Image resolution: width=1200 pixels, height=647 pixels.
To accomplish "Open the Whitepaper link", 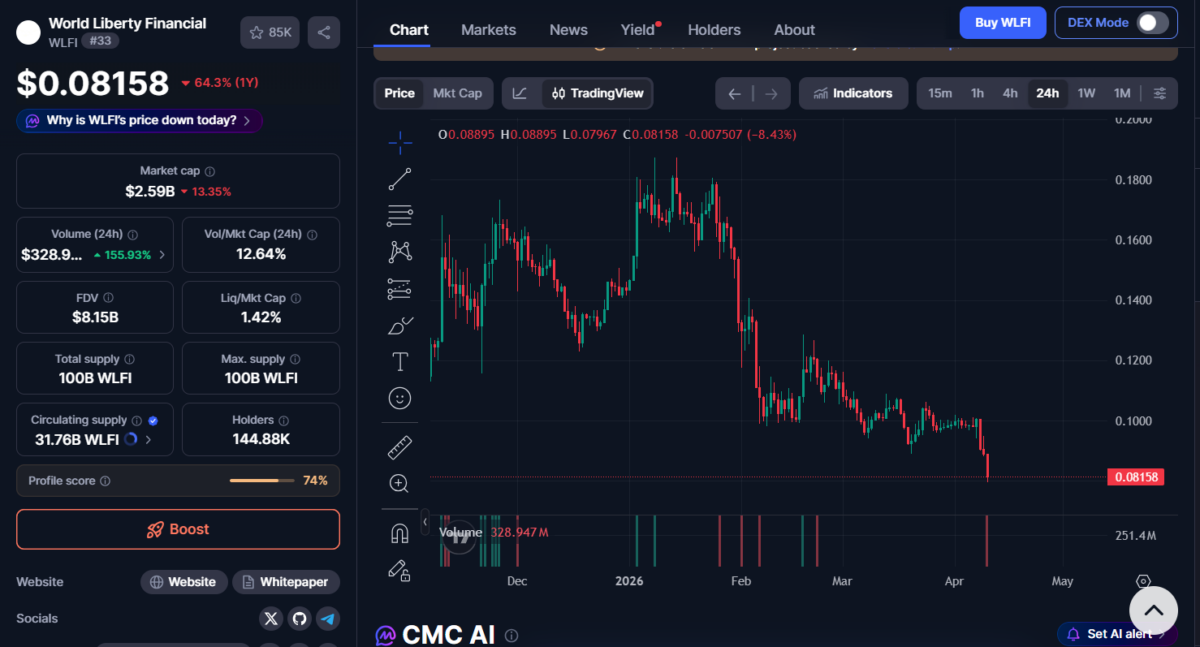I will [x=286, y=582].
